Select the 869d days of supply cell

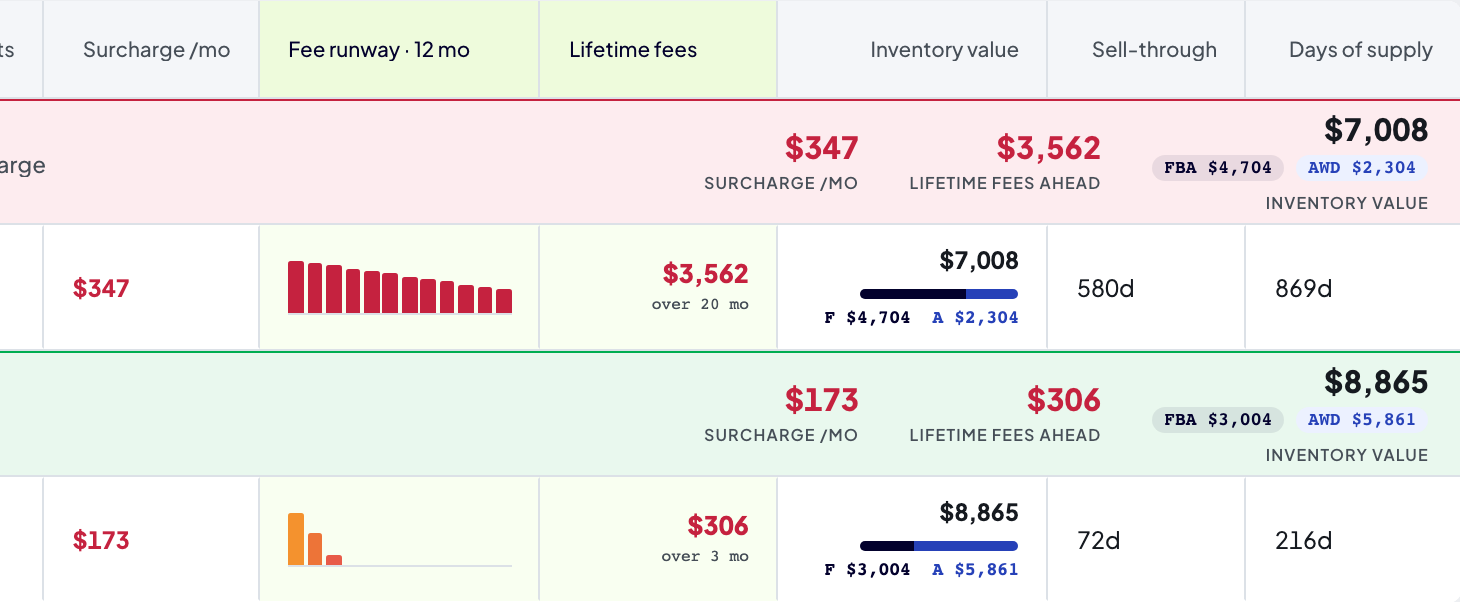click(1352, 288)
